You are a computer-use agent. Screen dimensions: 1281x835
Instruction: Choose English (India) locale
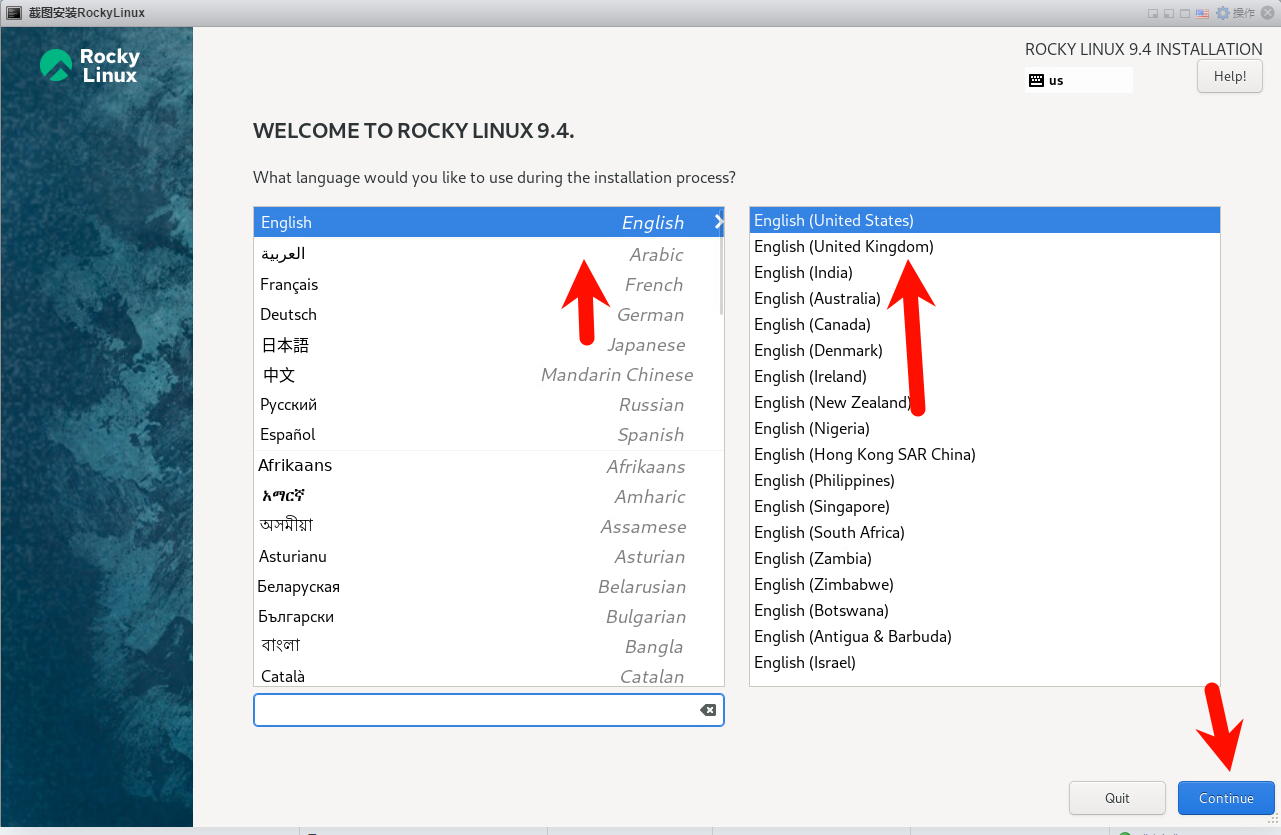point(985,272)
